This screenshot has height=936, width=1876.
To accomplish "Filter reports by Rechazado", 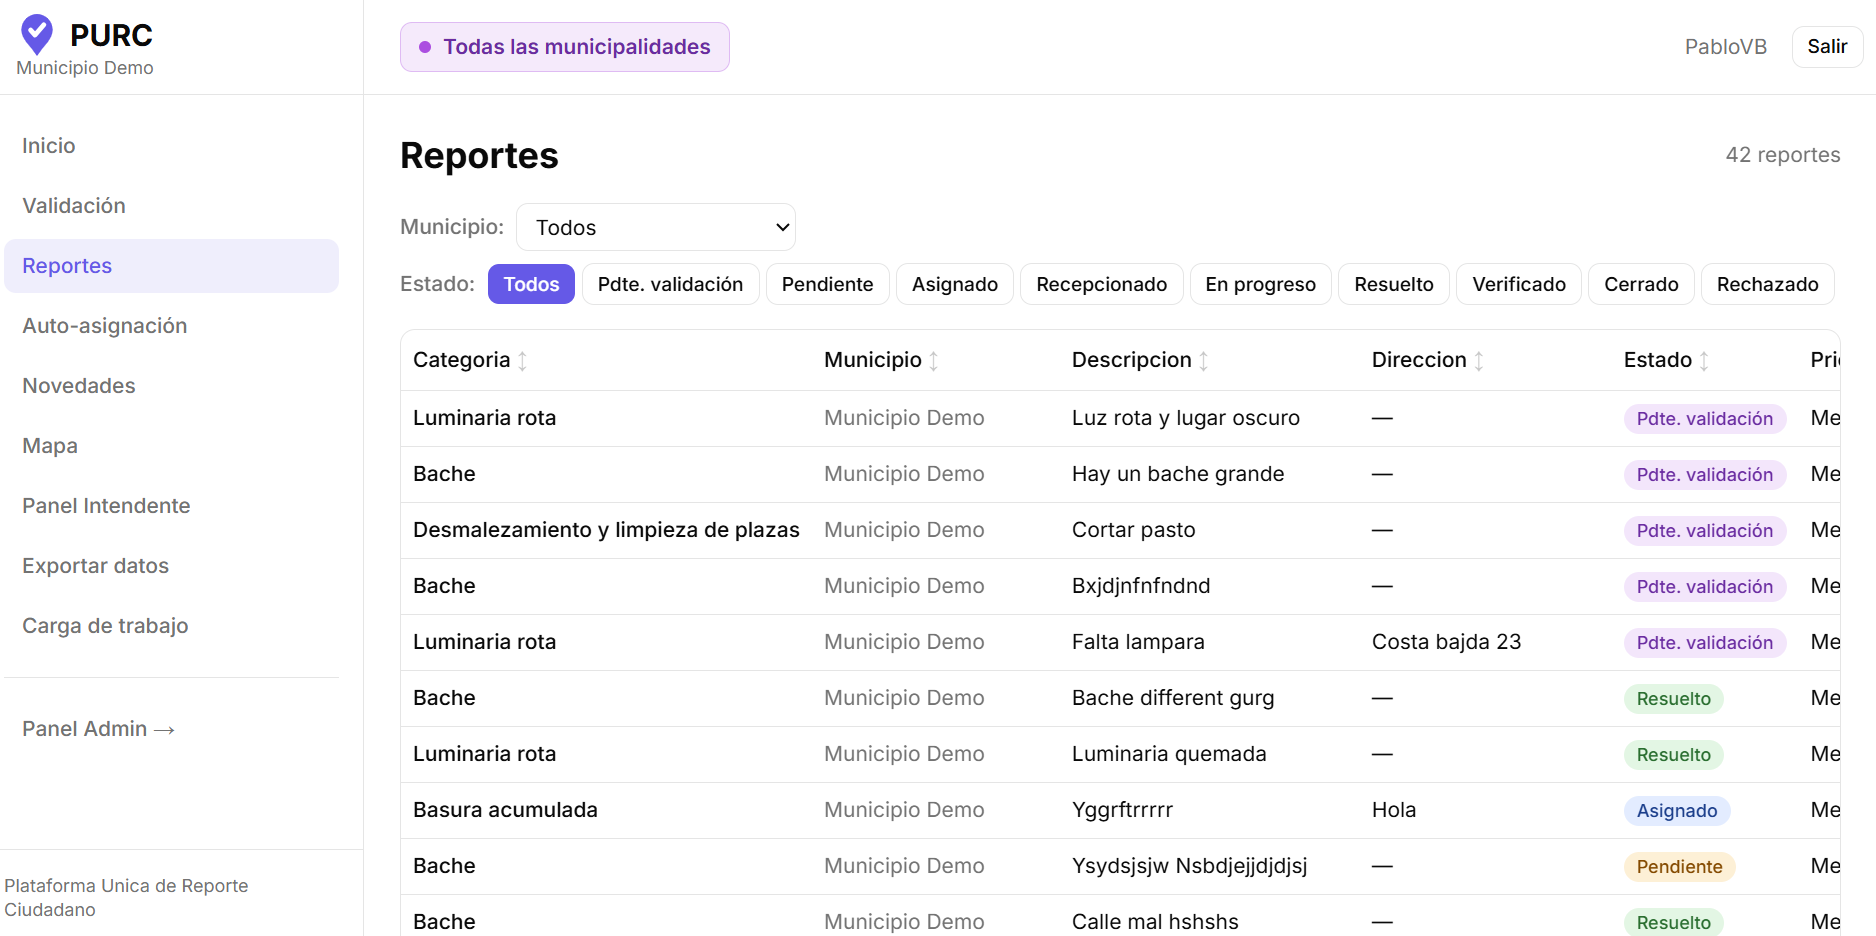I will (1768, 284).
